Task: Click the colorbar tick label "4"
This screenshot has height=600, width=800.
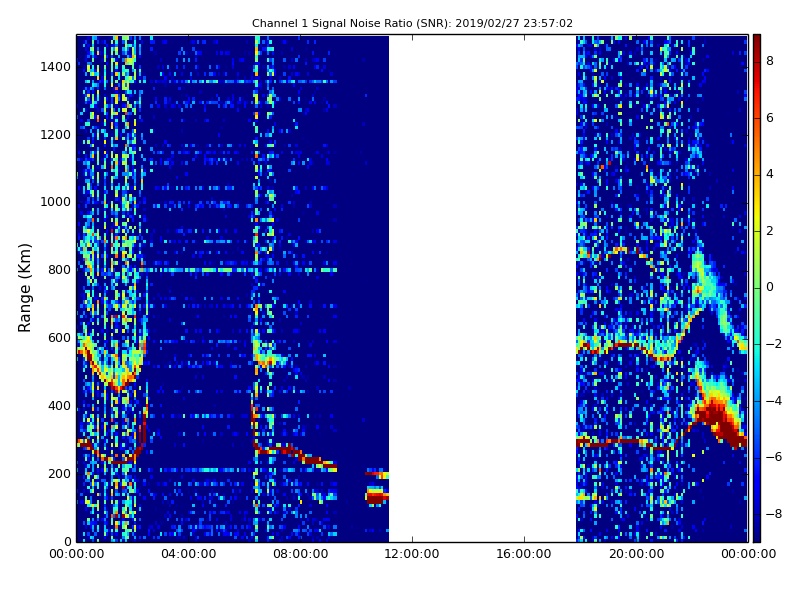Action: [770, 174]
